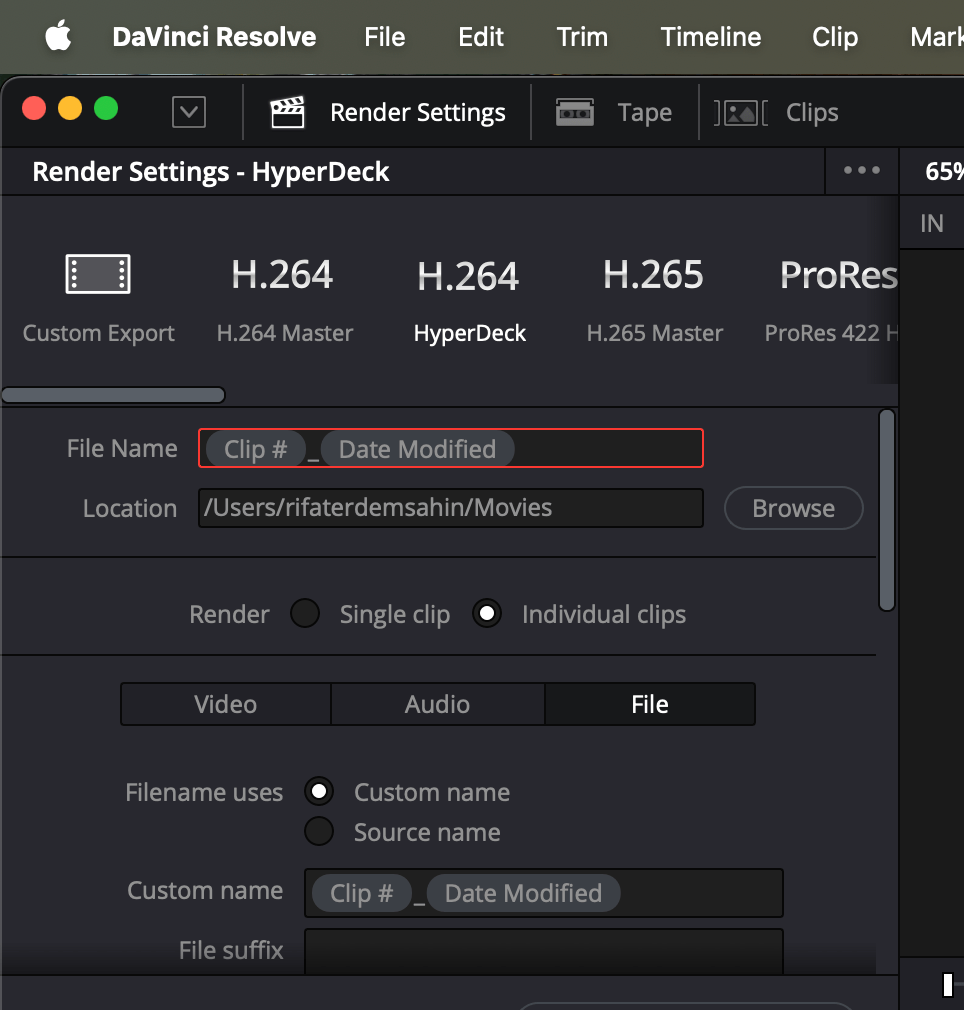Open the three-dot options menu

tap(862, 170)
